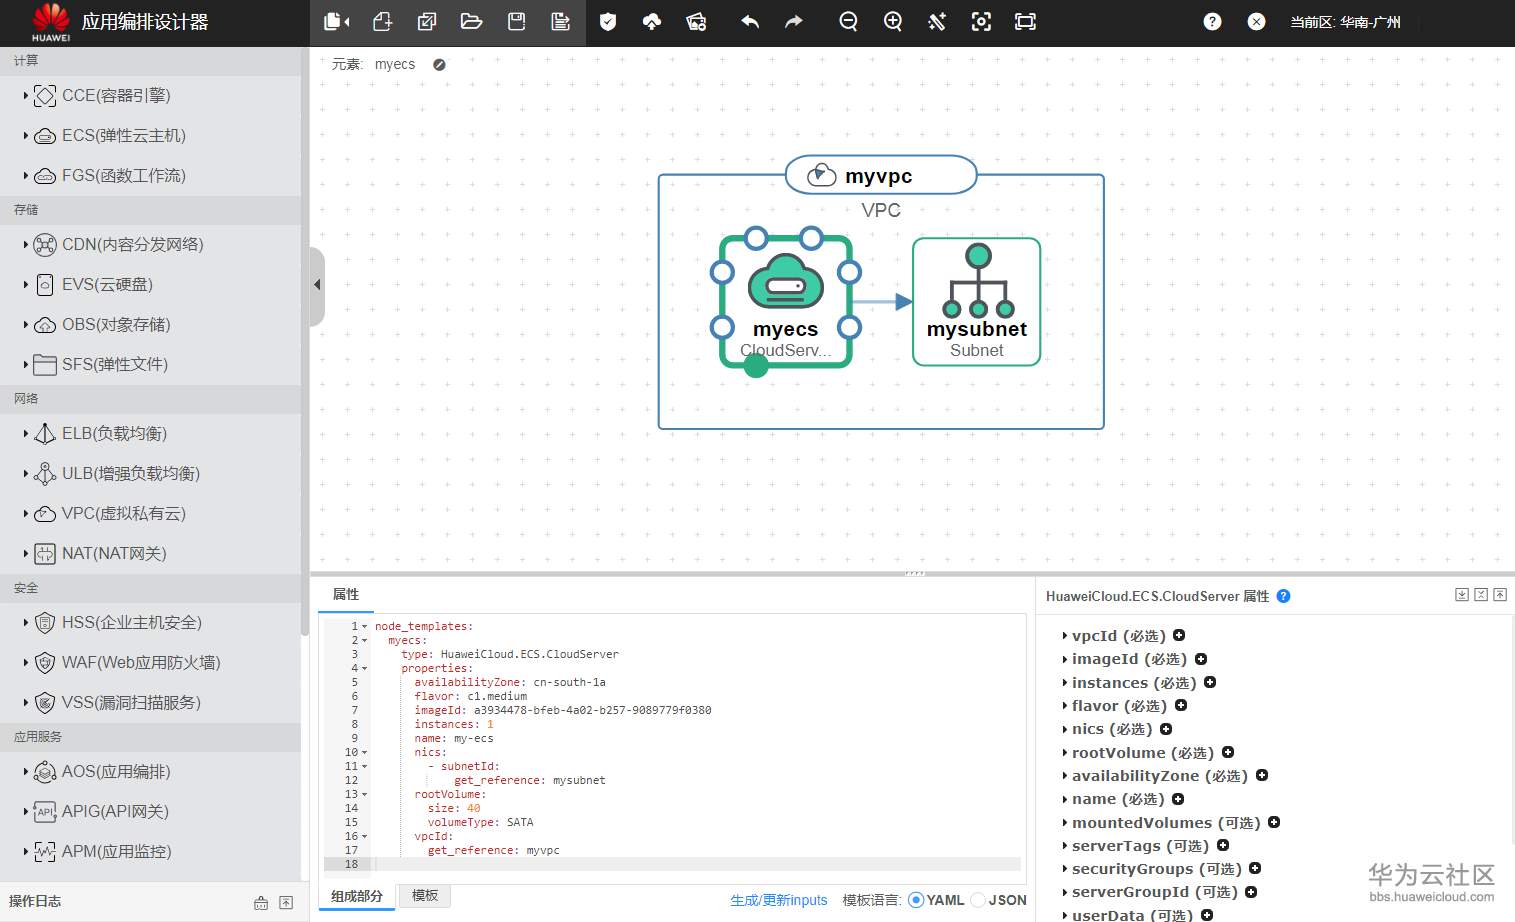
Task: Select the JSON template language option
Action: (978, 900)
